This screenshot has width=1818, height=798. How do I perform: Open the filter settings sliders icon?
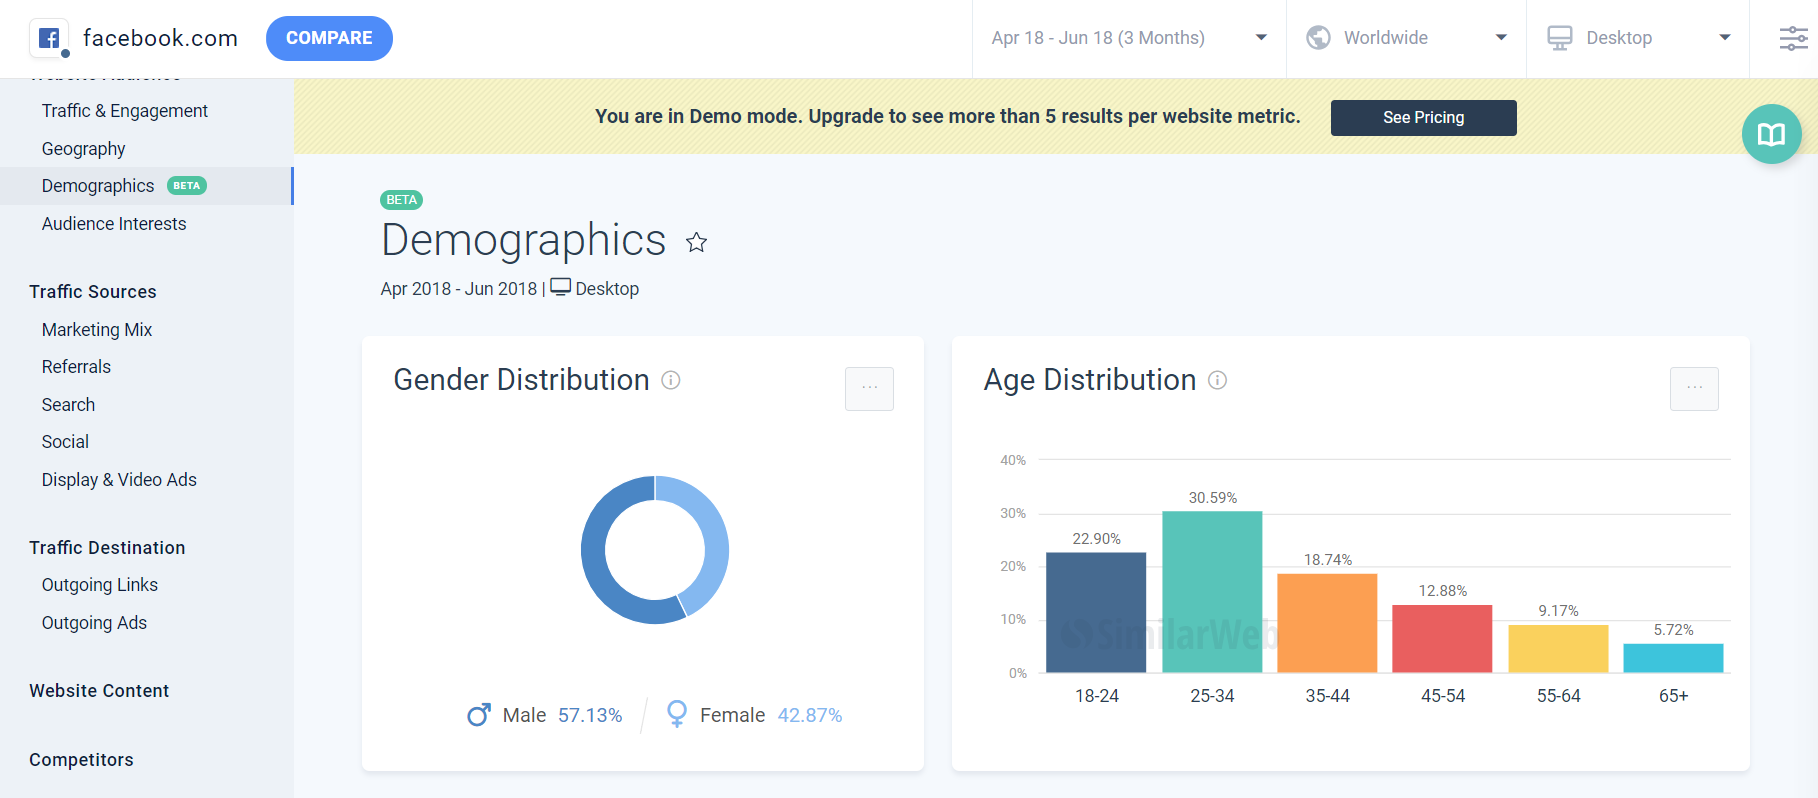[1793, 38]
